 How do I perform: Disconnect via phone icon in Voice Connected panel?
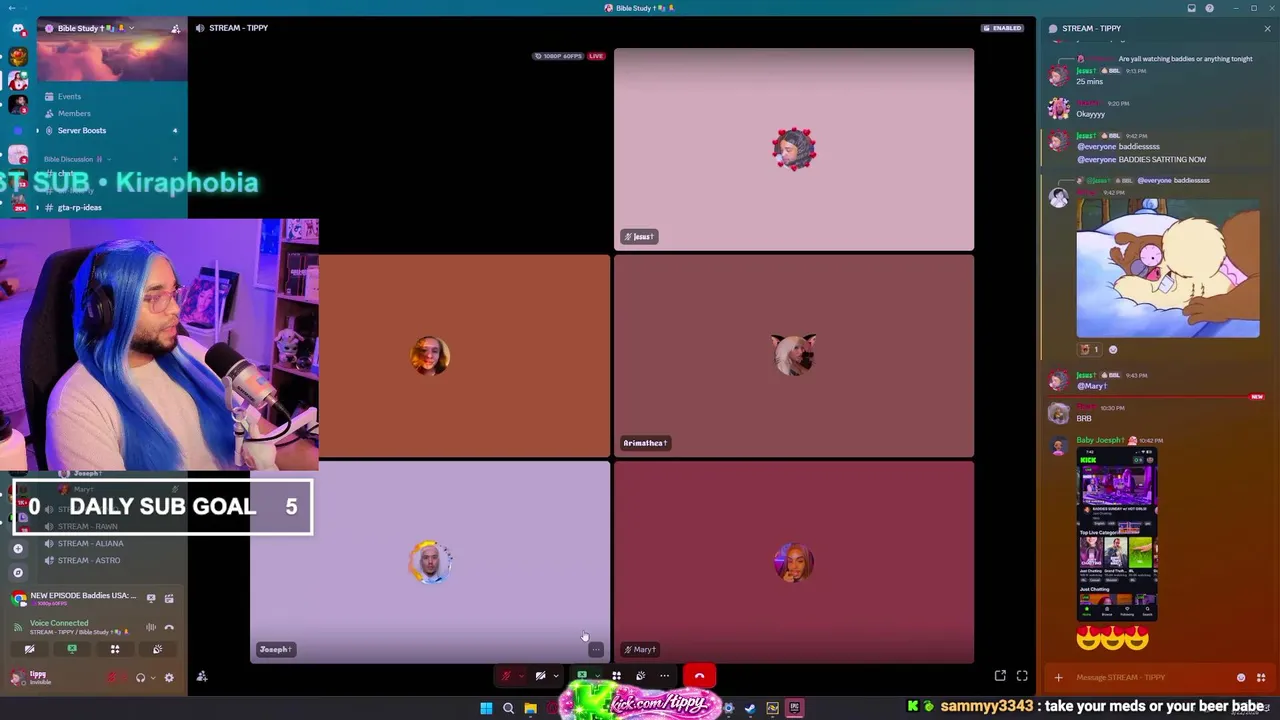click(169, 627)
